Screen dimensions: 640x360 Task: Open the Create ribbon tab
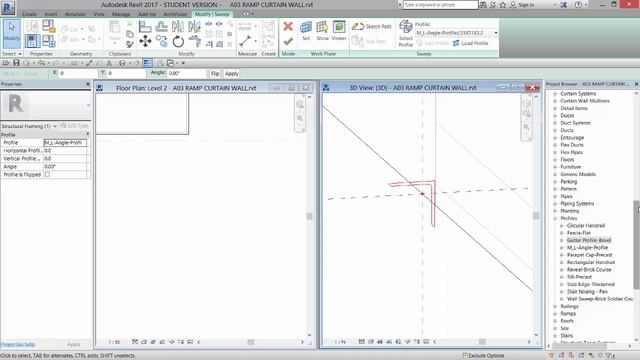[29, 14]
